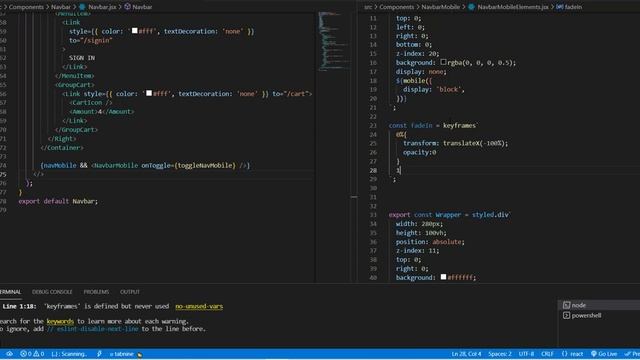Click 'export const Wrapper = styled.div' line
The width and height of the screenshot is (640, 360).
pyautogui.click(x=449, y=215)
